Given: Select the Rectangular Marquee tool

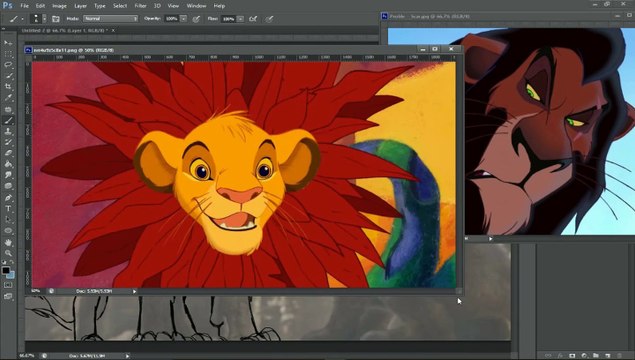Looking at the screenshot, I should 8,53.
